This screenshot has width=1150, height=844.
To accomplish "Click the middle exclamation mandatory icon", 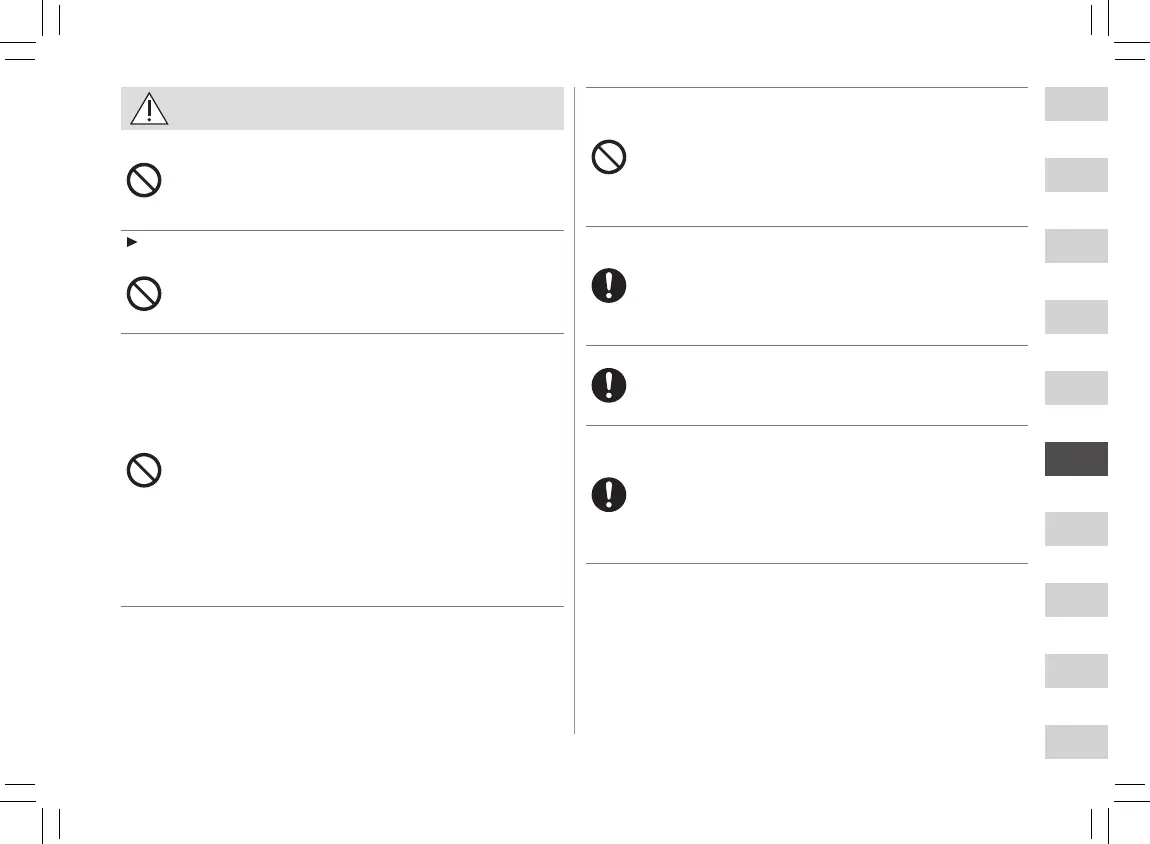I will click(609, 385).
